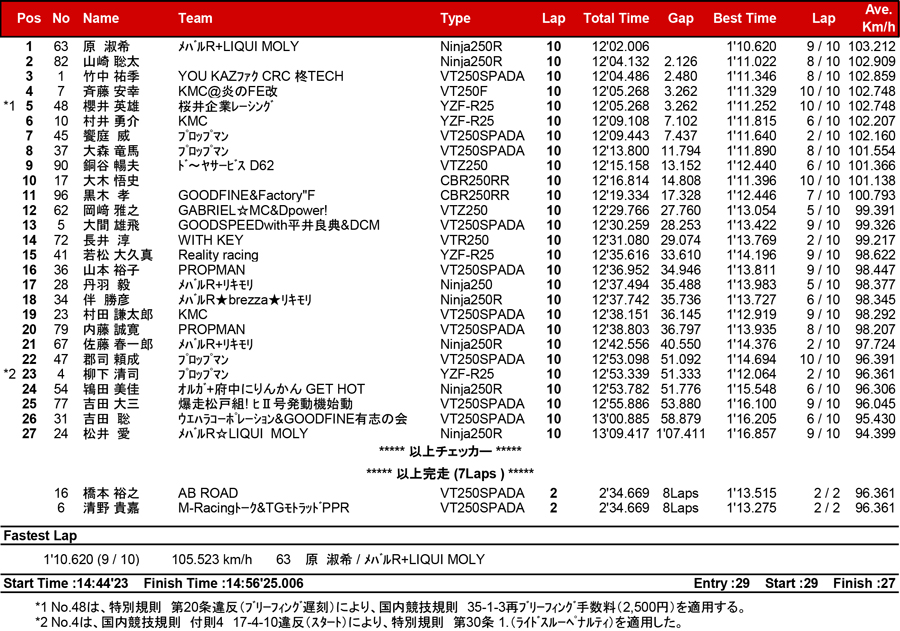This screenshot has width=900, height=631.
Task: Select rider name 黒木 孝
Action: pos(106,196)
